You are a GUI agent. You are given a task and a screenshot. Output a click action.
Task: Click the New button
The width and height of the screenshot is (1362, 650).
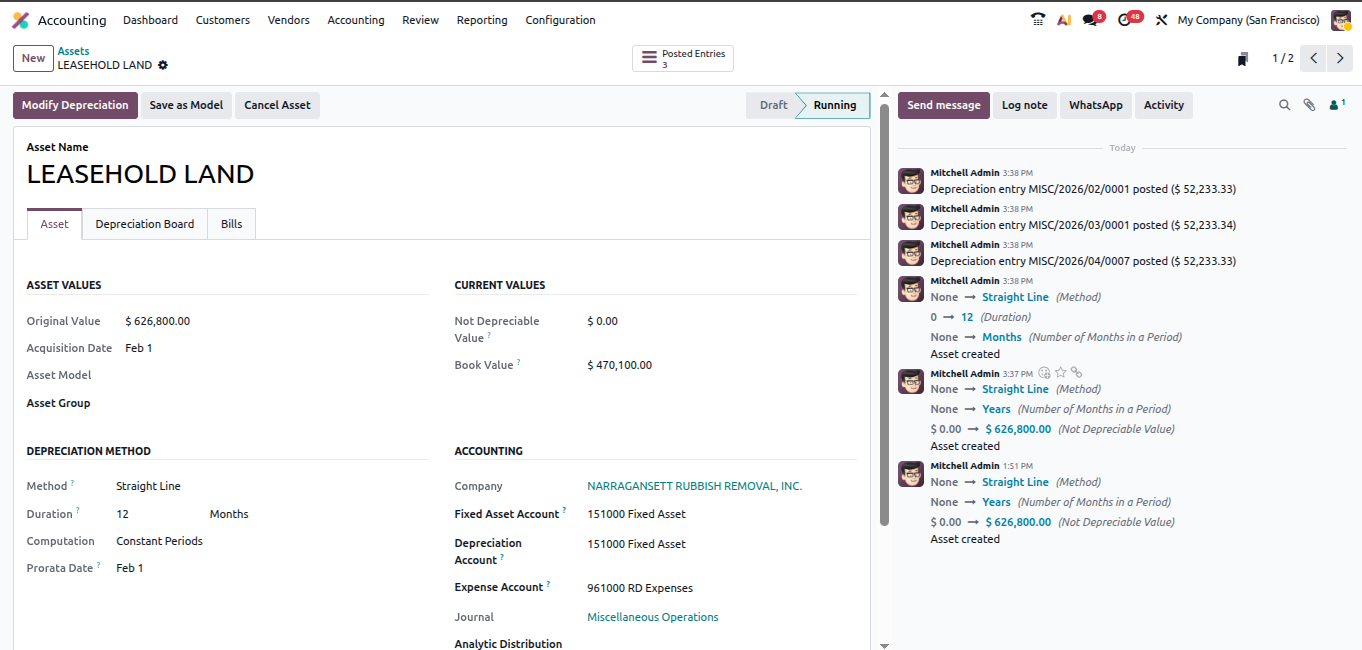coord(33,58)
